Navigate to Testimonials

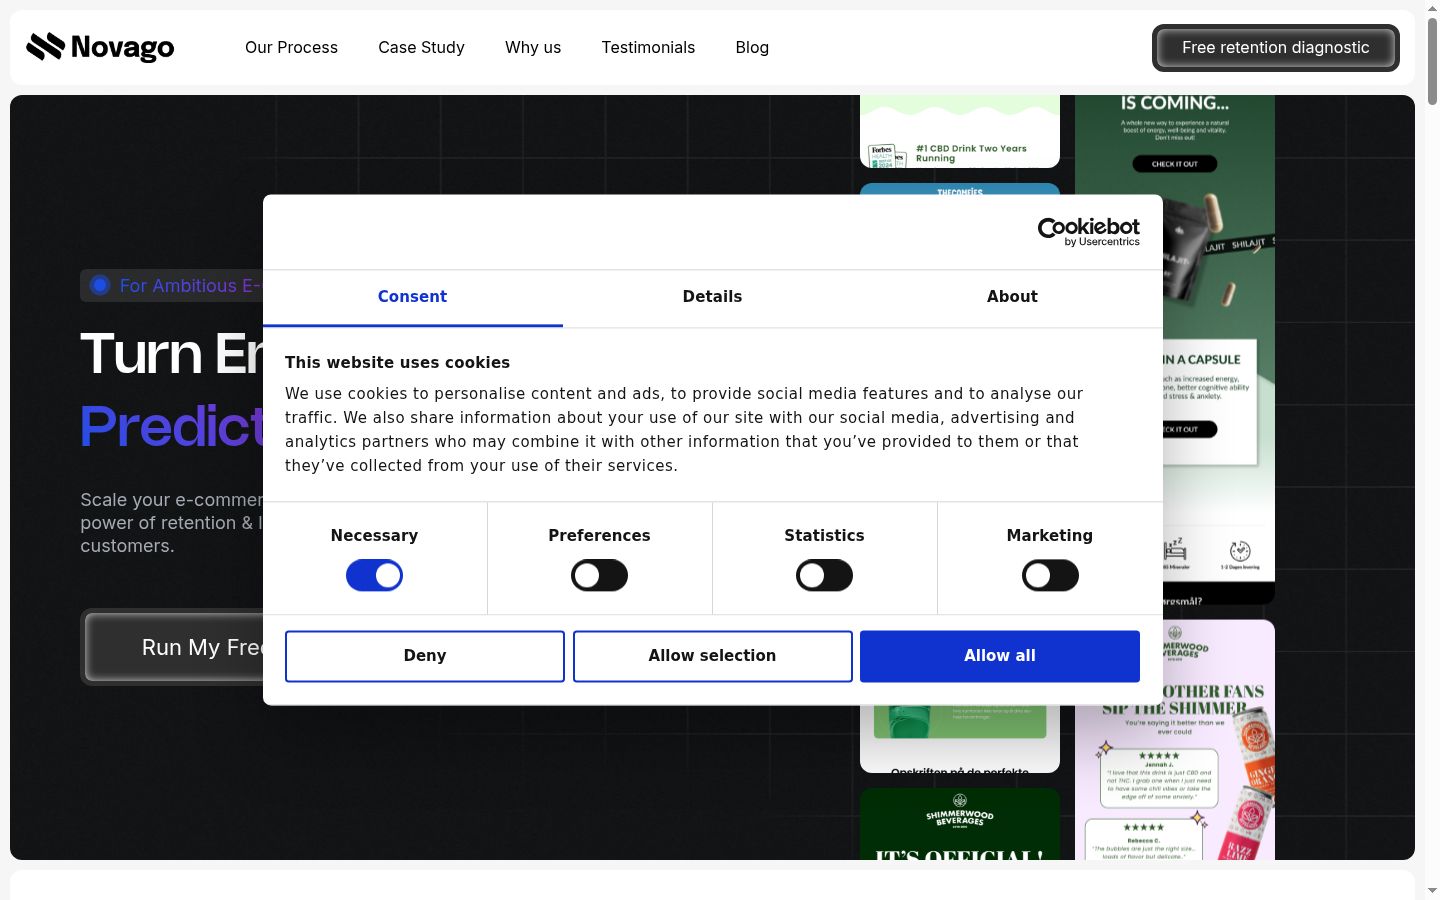click(x=648, y=47)
